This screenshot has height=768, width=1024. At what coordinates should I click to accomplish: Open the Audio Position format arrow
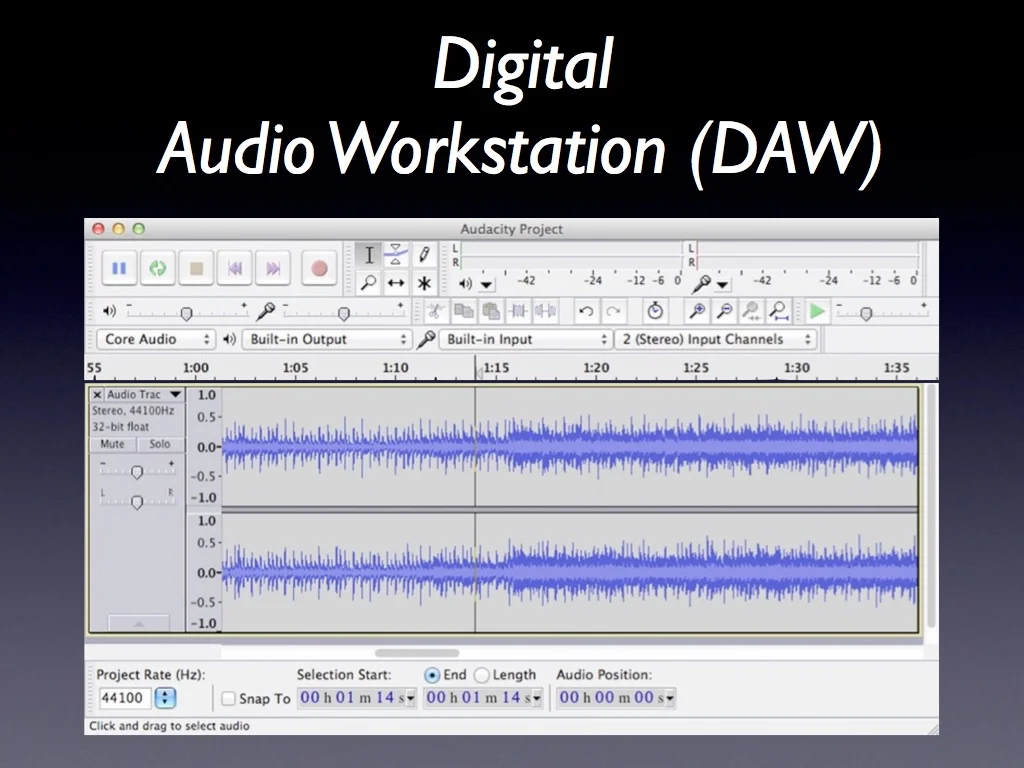(x=670, y=698)
